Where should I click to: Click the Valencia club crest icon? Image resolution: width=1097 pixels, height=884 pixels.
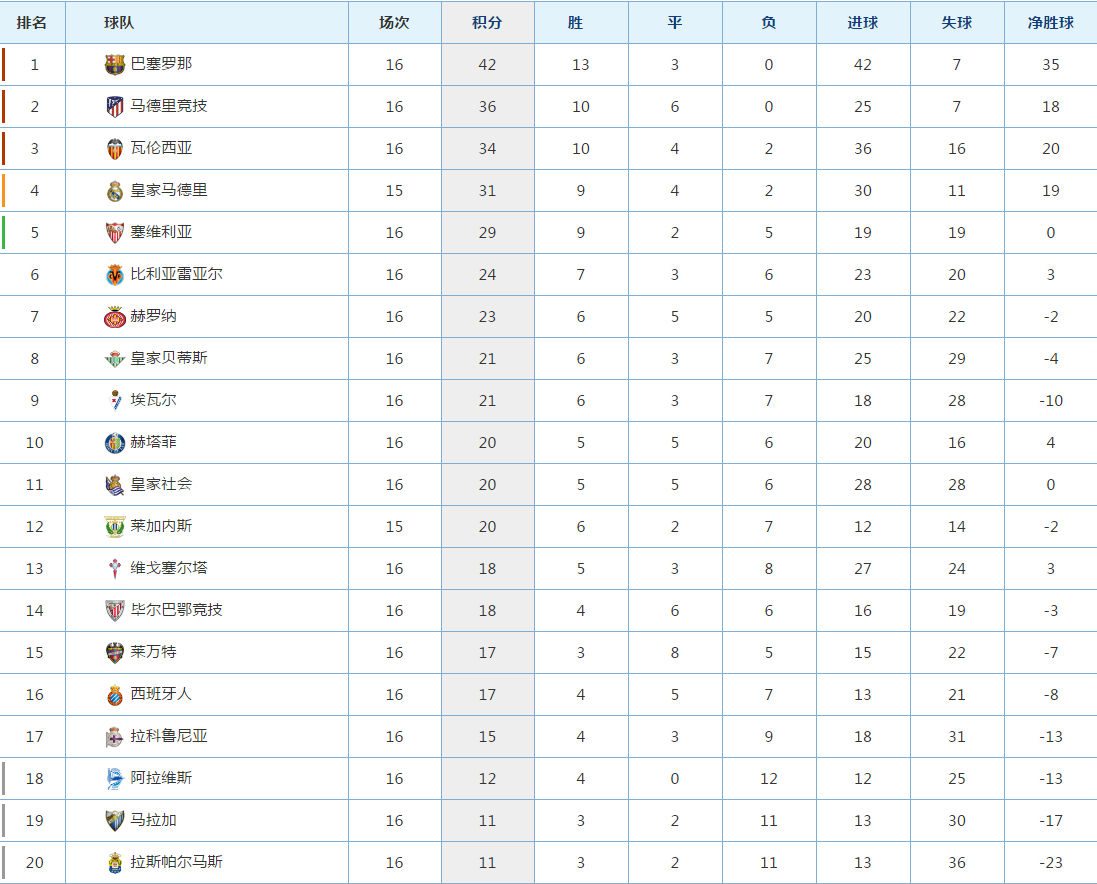coord(115,148)
